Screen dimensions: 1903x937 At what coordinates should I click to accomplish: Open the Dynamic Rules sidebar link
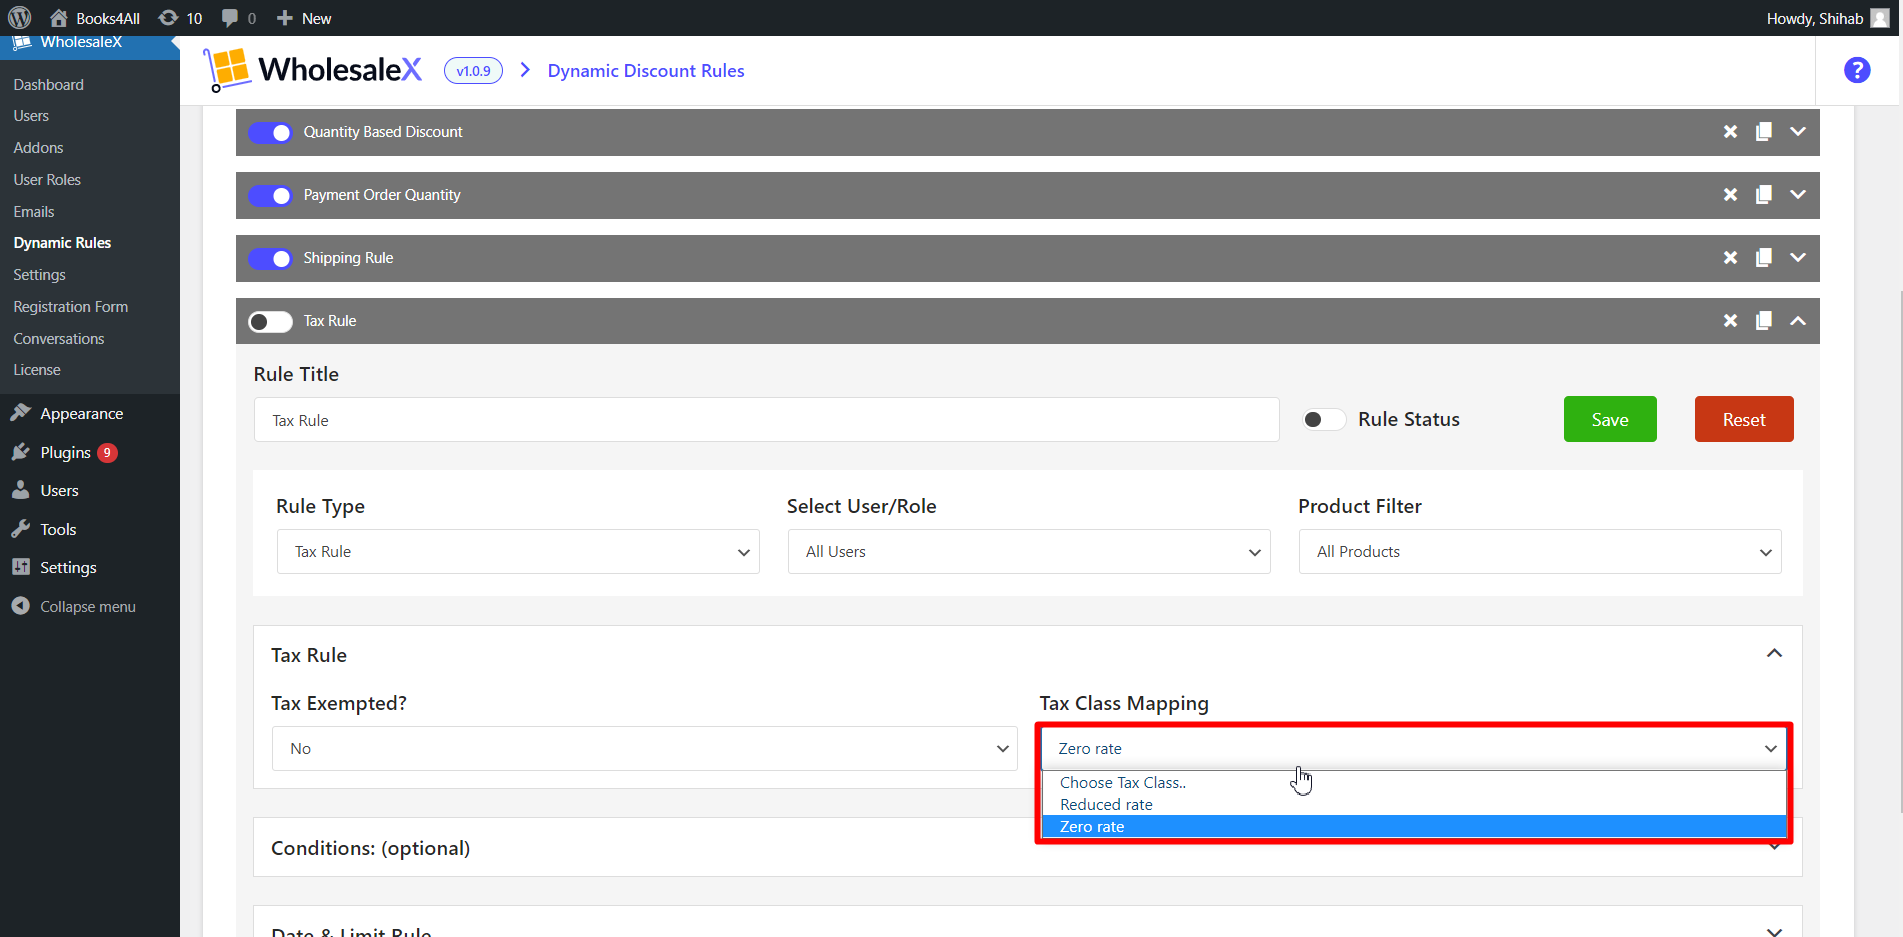[x=62, y=243]
